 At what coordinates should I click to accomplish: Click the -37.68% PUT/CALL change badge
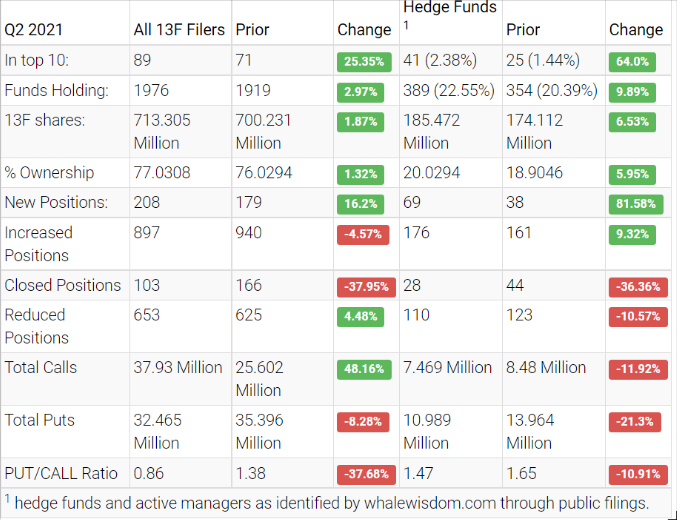[x=364, y=475]
